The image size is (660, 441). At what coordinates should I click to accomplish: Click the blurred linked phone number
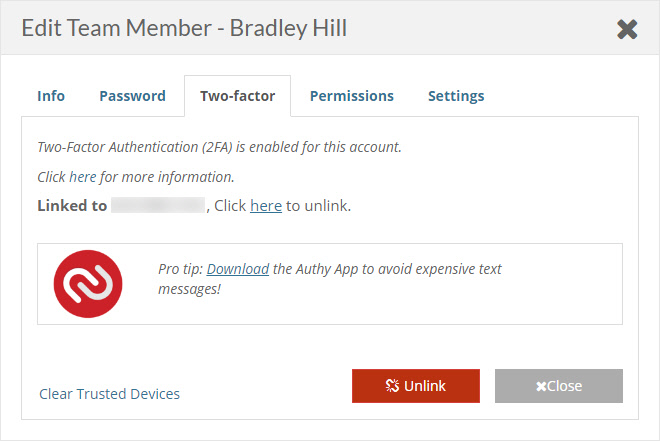(158, 206)
